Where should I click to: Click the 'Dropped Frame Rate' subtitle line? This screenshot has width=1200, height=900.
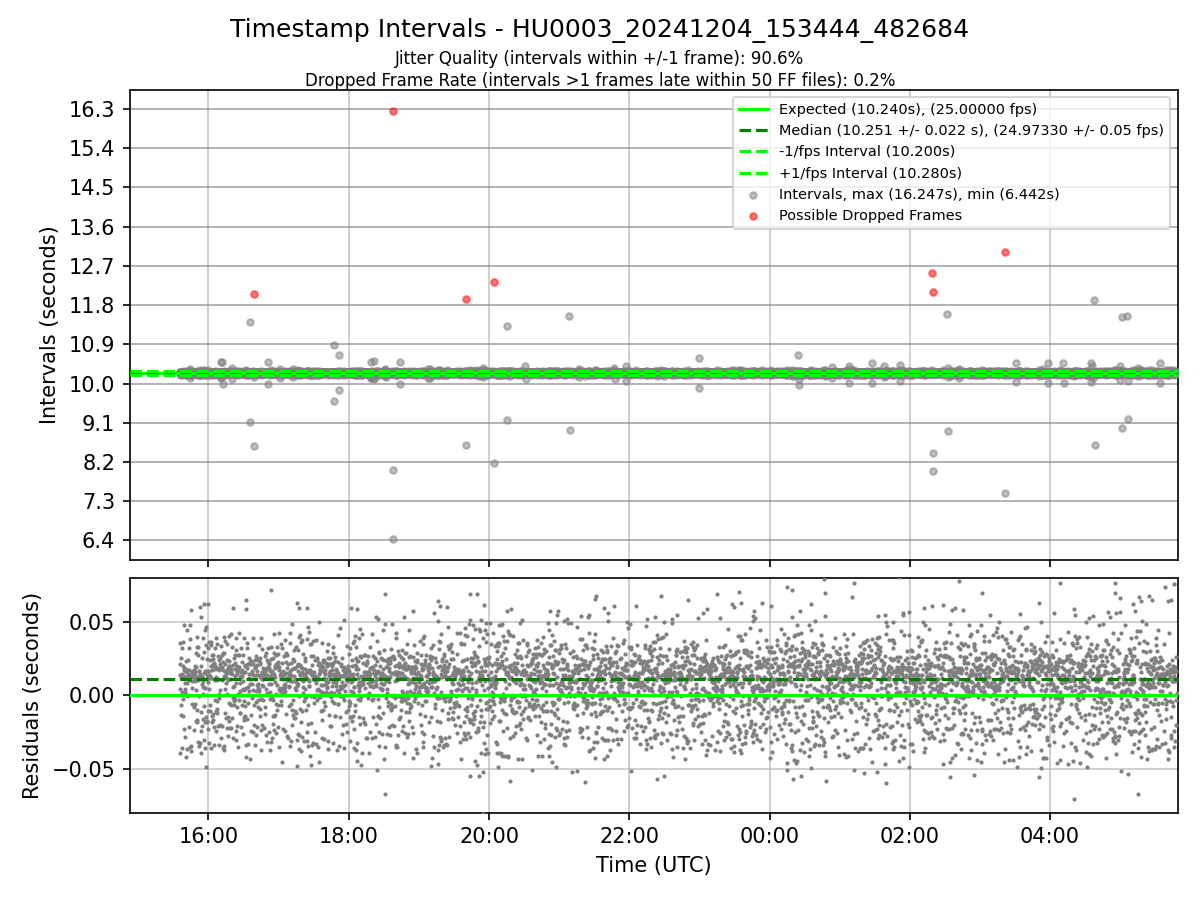[599, 79]
